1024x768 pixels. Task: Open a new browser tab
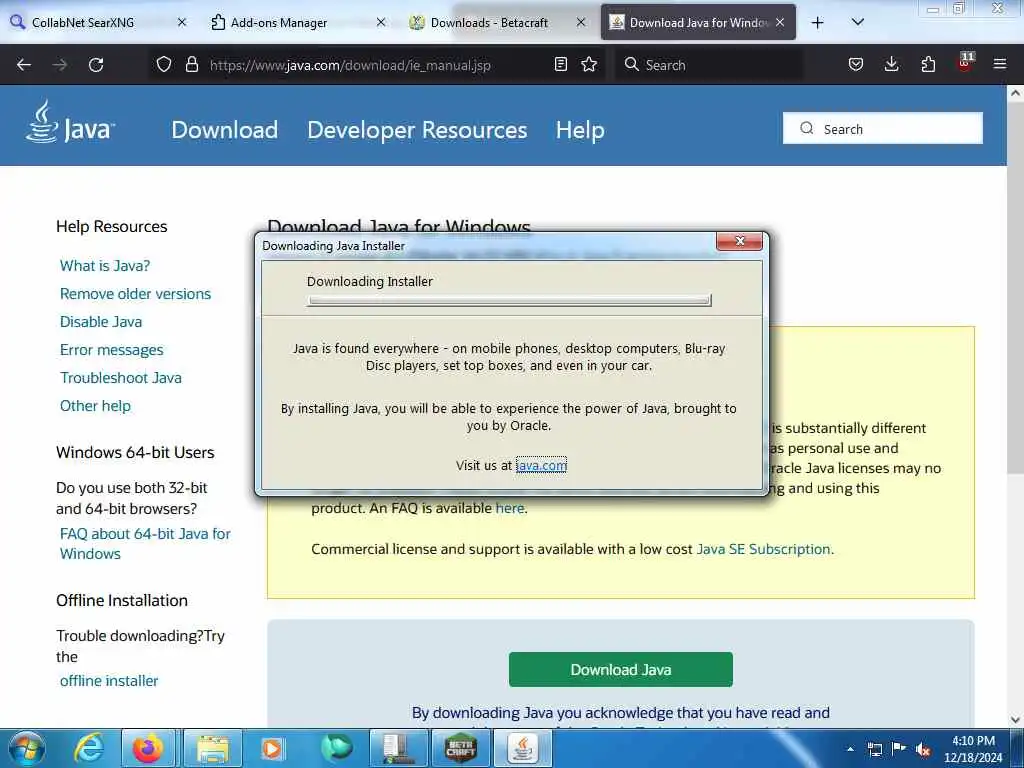click(817, 23)
